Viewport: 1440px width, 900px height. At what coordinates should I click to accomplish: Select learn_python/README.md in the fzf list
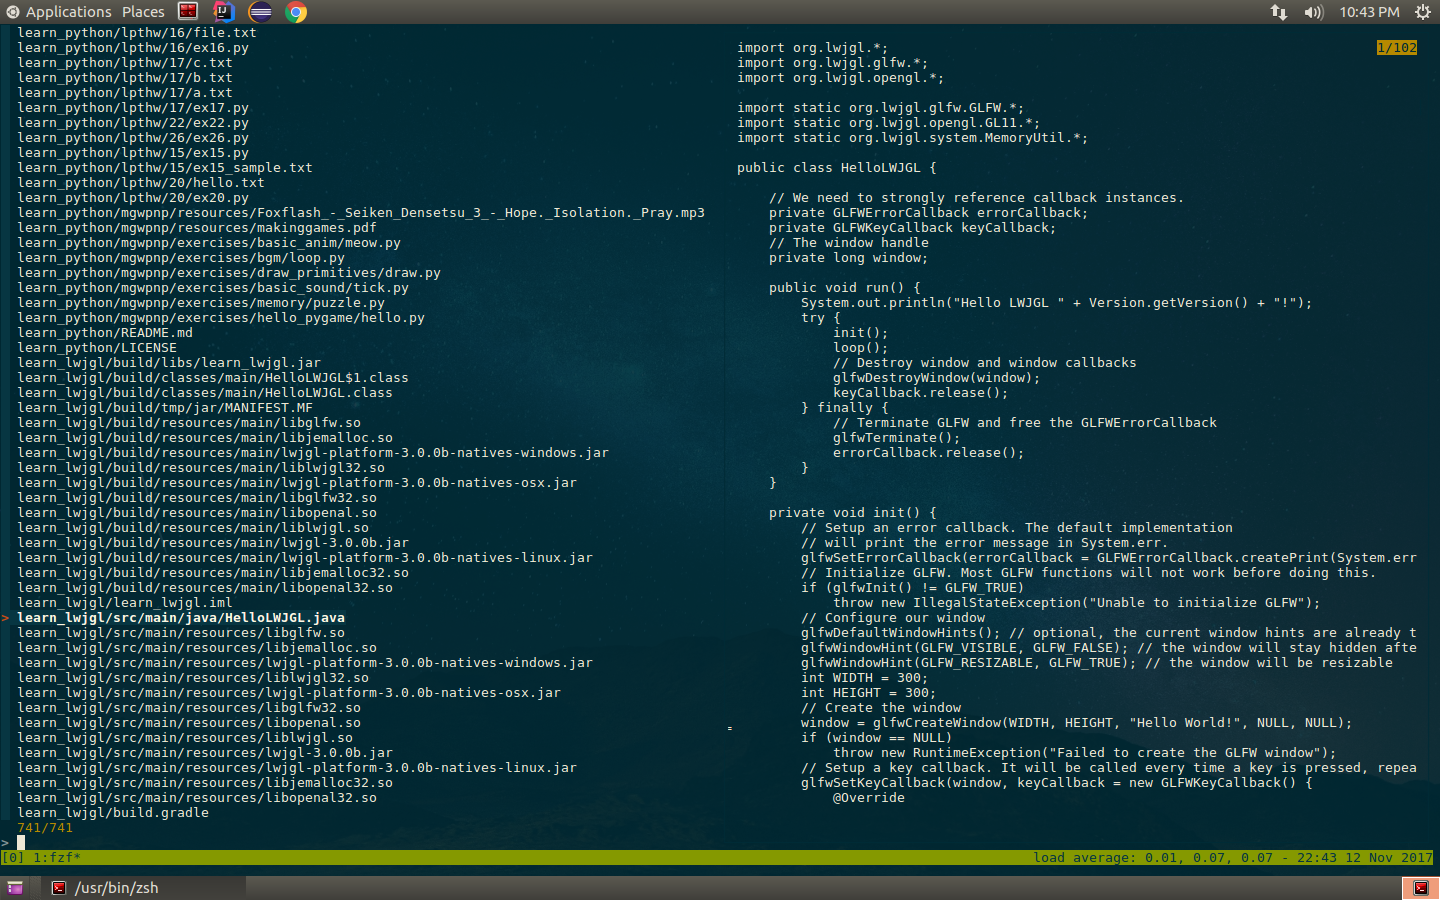105,333
